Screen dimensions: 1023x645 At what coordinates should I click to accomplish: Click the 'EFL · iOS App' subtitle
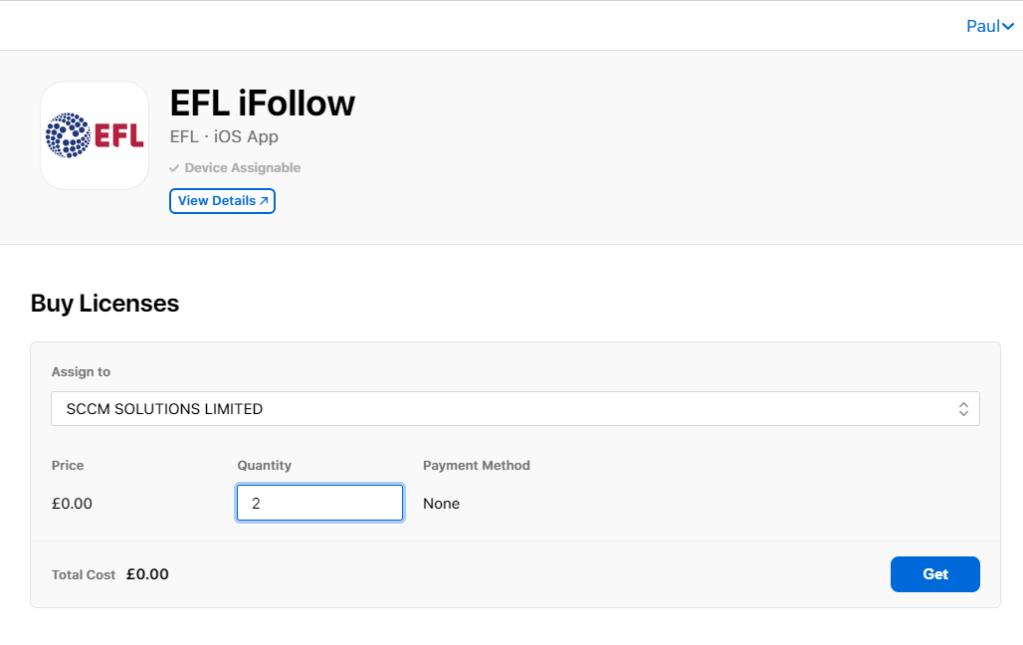click(x=224, y=137)
